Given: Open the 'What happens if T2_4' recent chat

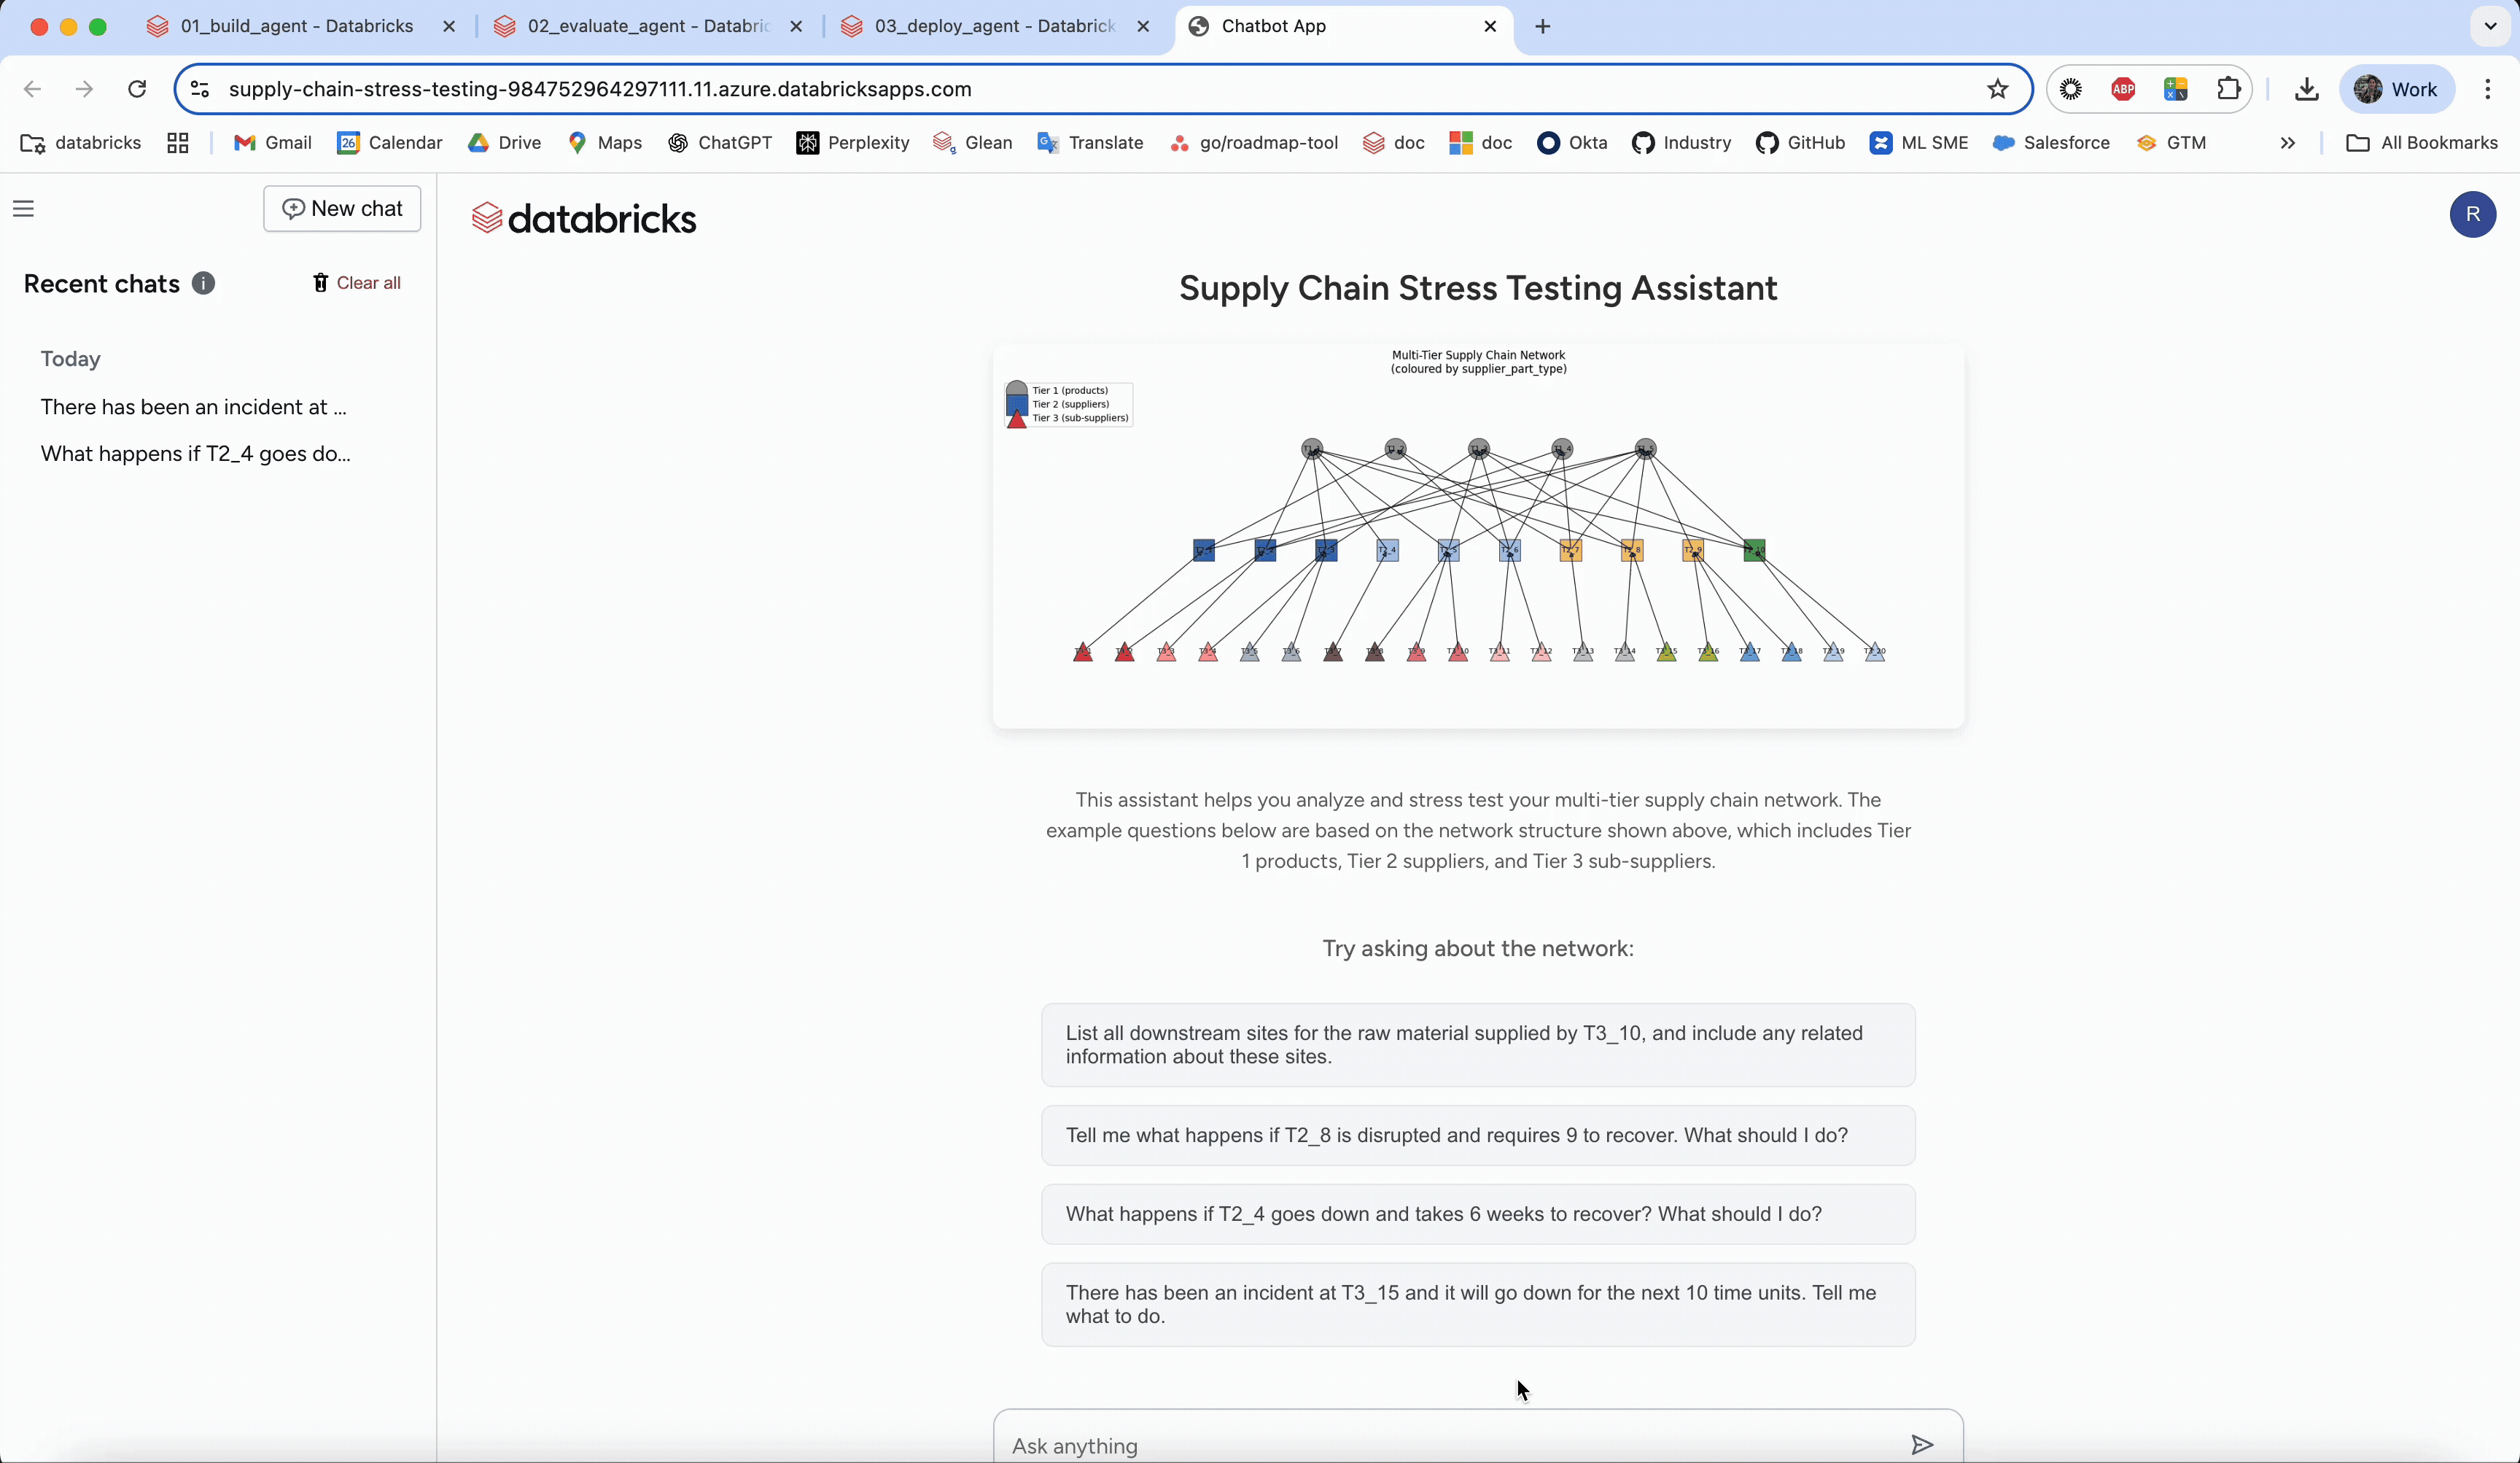Looking at the screenshot, I should [196, 454].
